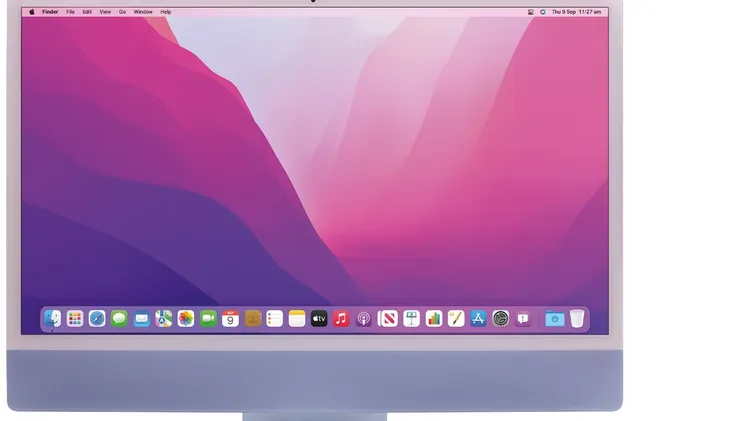Open the Calendar app icon

point(230,318)
